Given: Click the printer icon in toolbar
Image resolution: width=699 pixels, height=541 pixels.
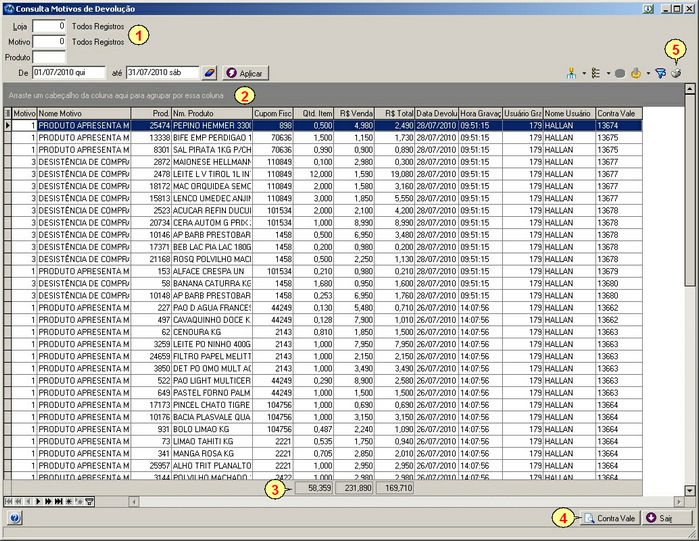Looking at the screenshot, I should click(x=676, y=73).
